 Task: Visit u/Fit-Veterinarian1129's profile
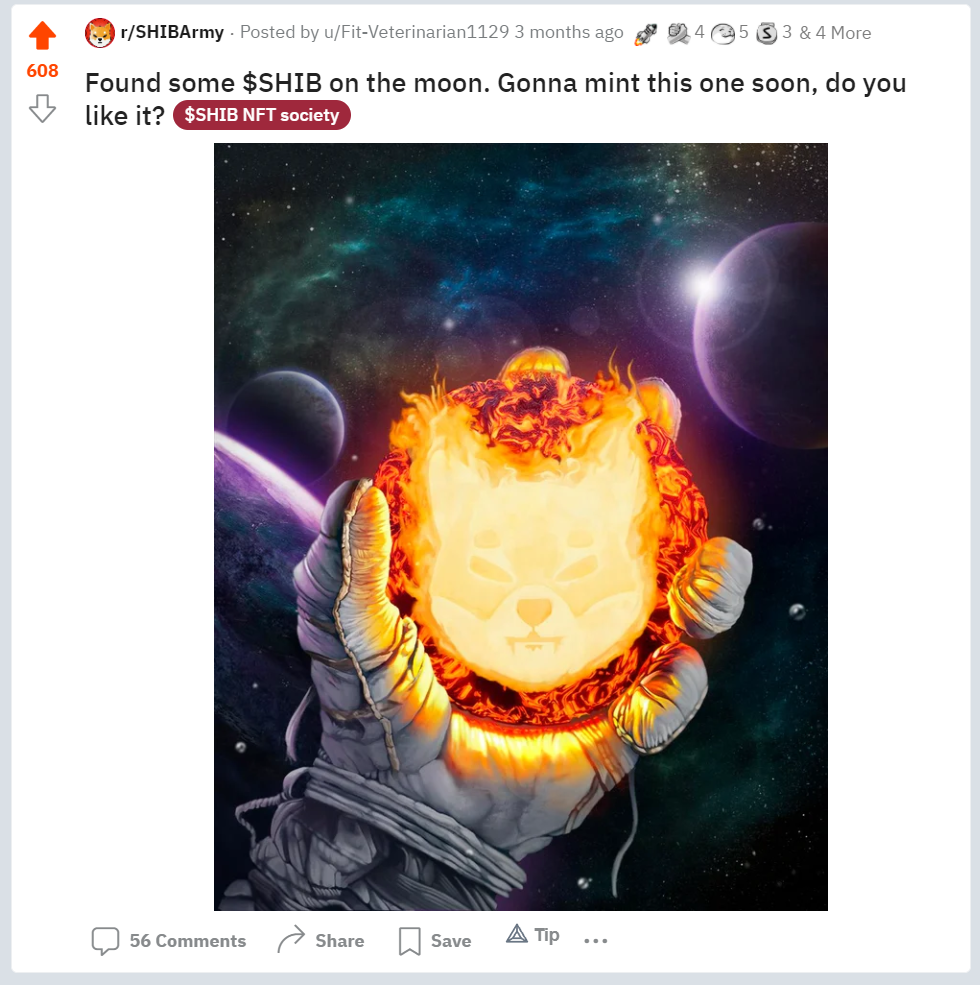[x=416, y=32]
